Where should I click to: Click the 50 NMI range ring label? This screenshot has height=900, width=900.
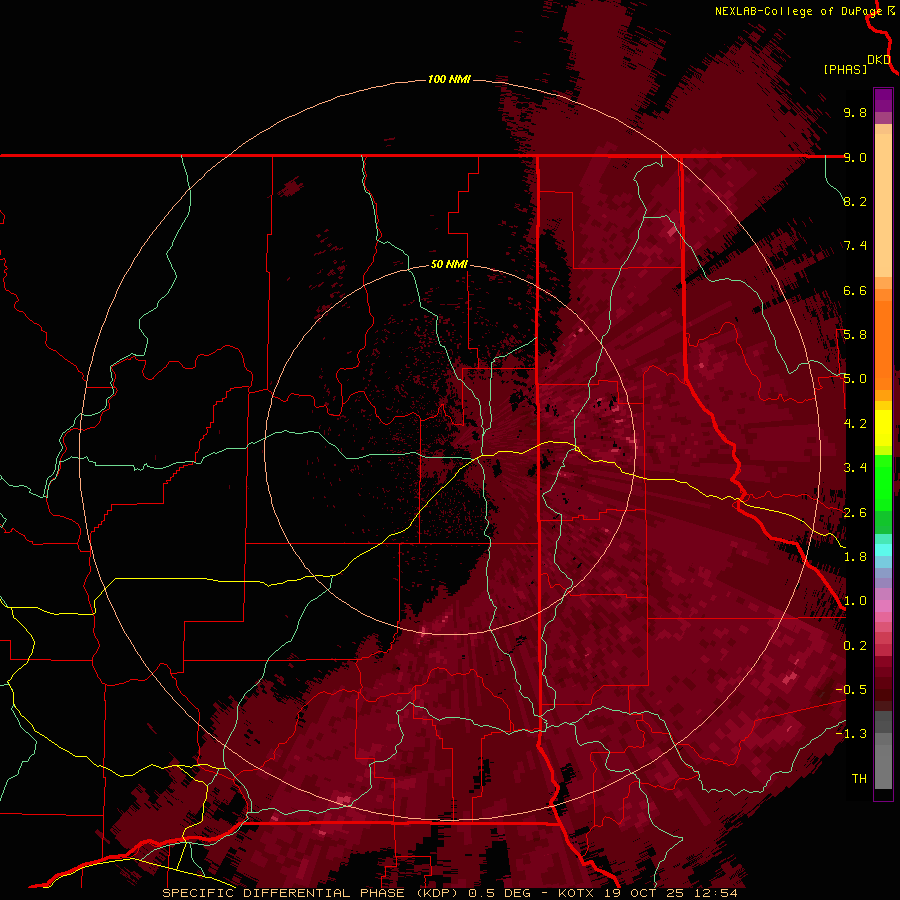click(x=449, y=265)
